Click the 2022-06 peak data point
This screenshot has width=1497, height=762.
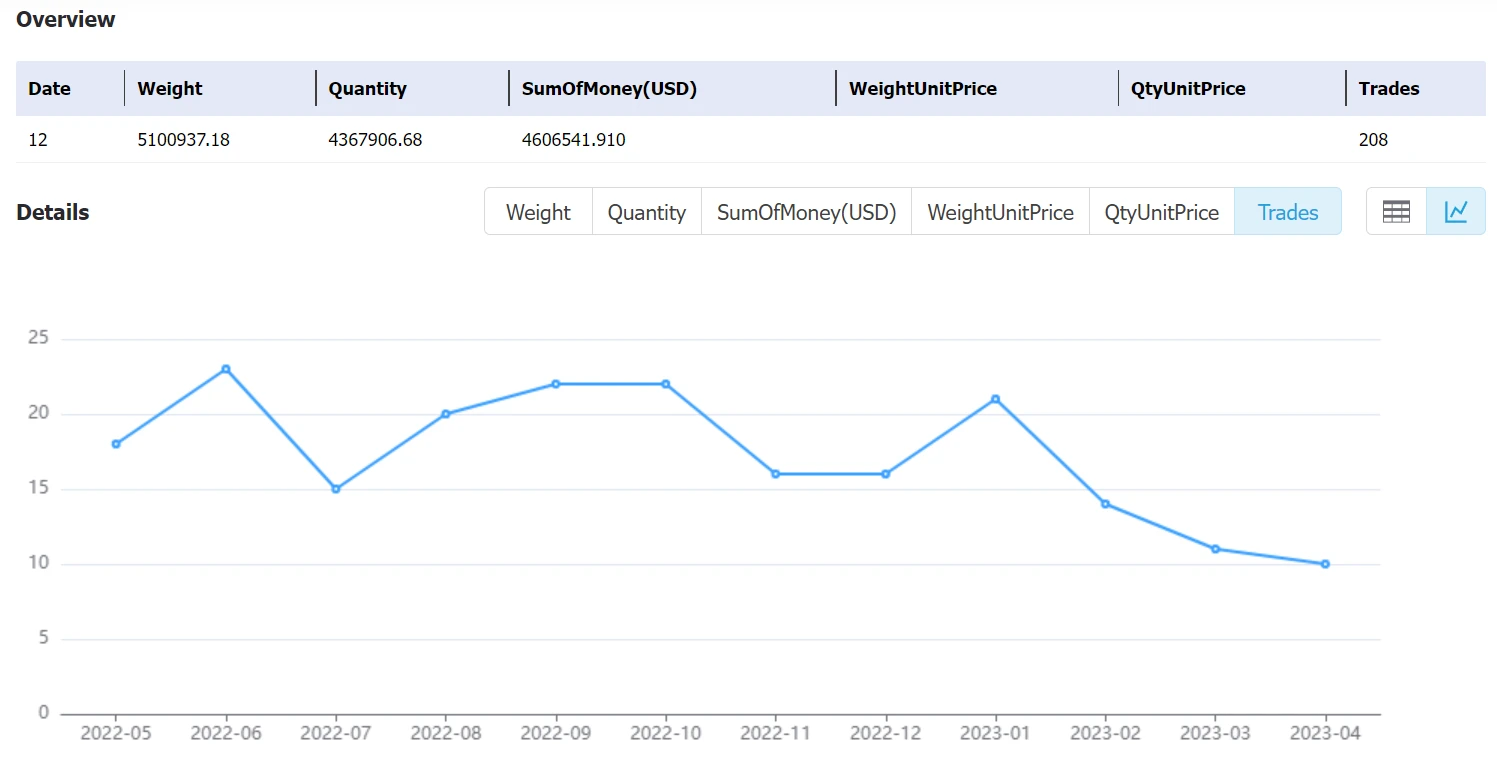click(226, 369)
